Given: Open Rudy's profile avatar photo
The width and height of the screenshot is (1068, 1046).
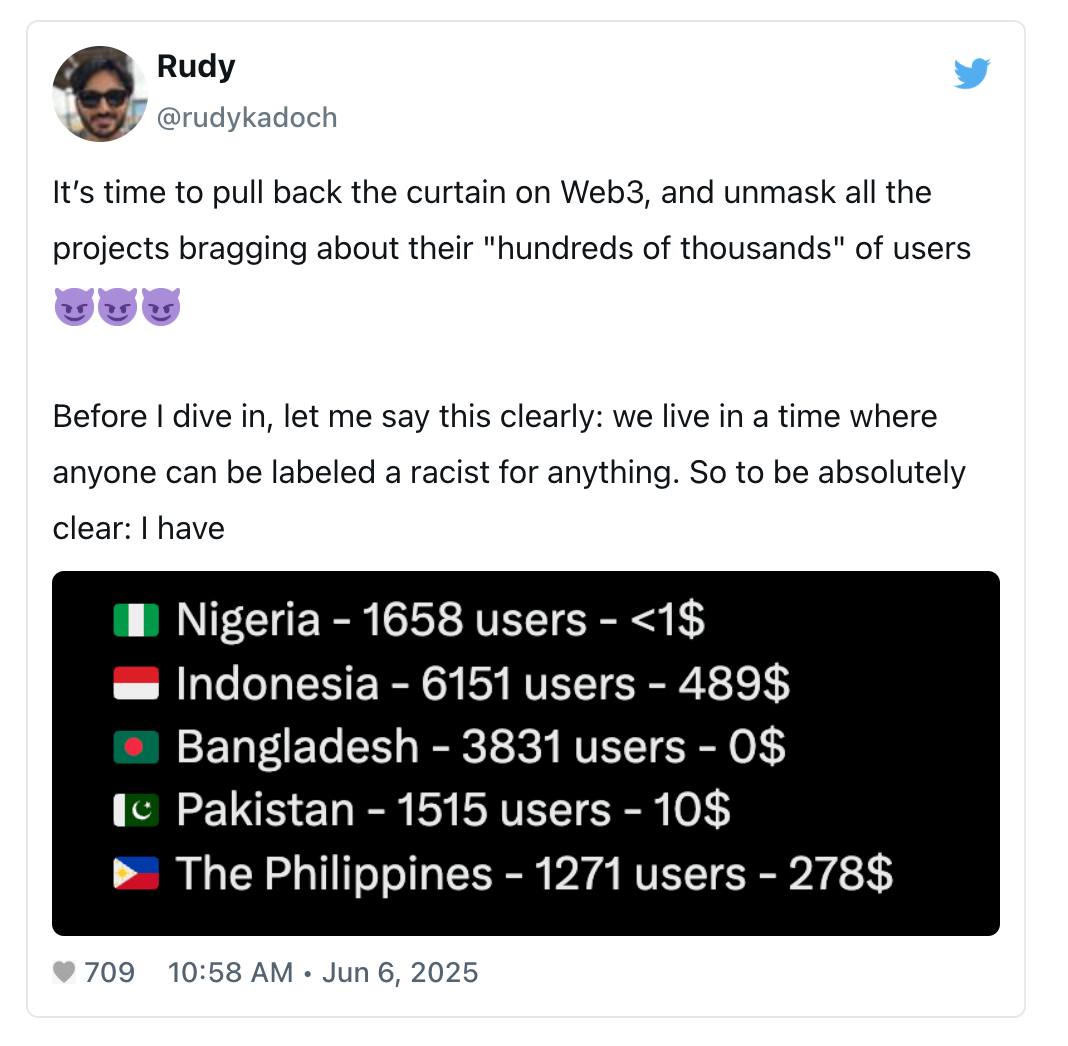Looking at the screenshot, I should 100,94.
